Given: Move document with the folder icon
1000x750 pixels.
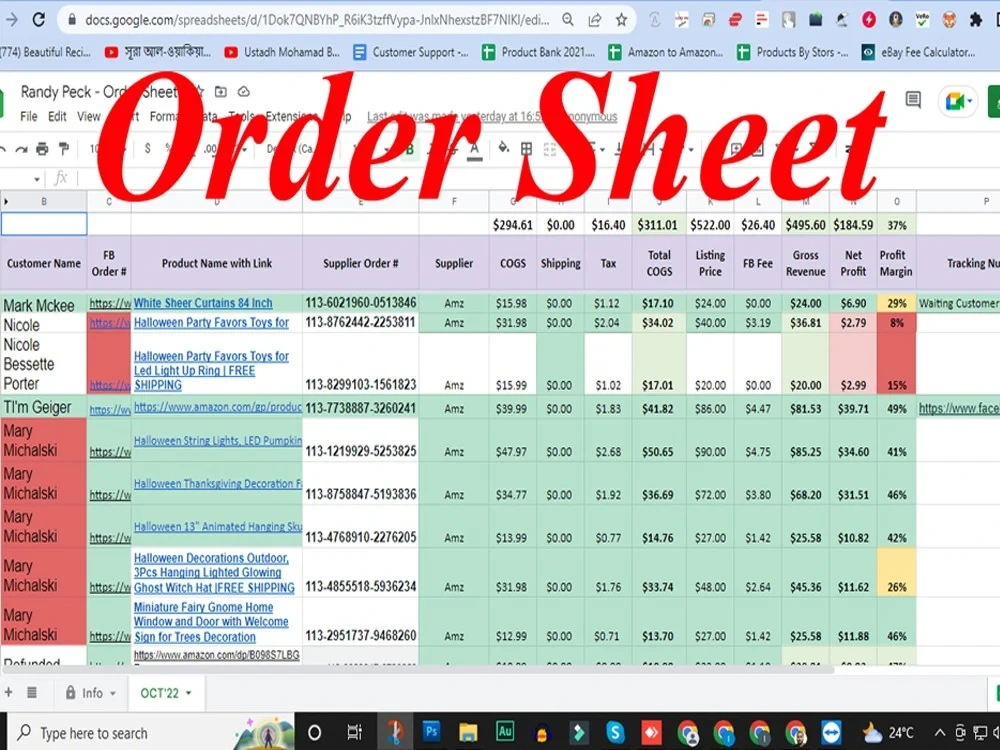Looking at the screenshot, I should click(221, 92).
